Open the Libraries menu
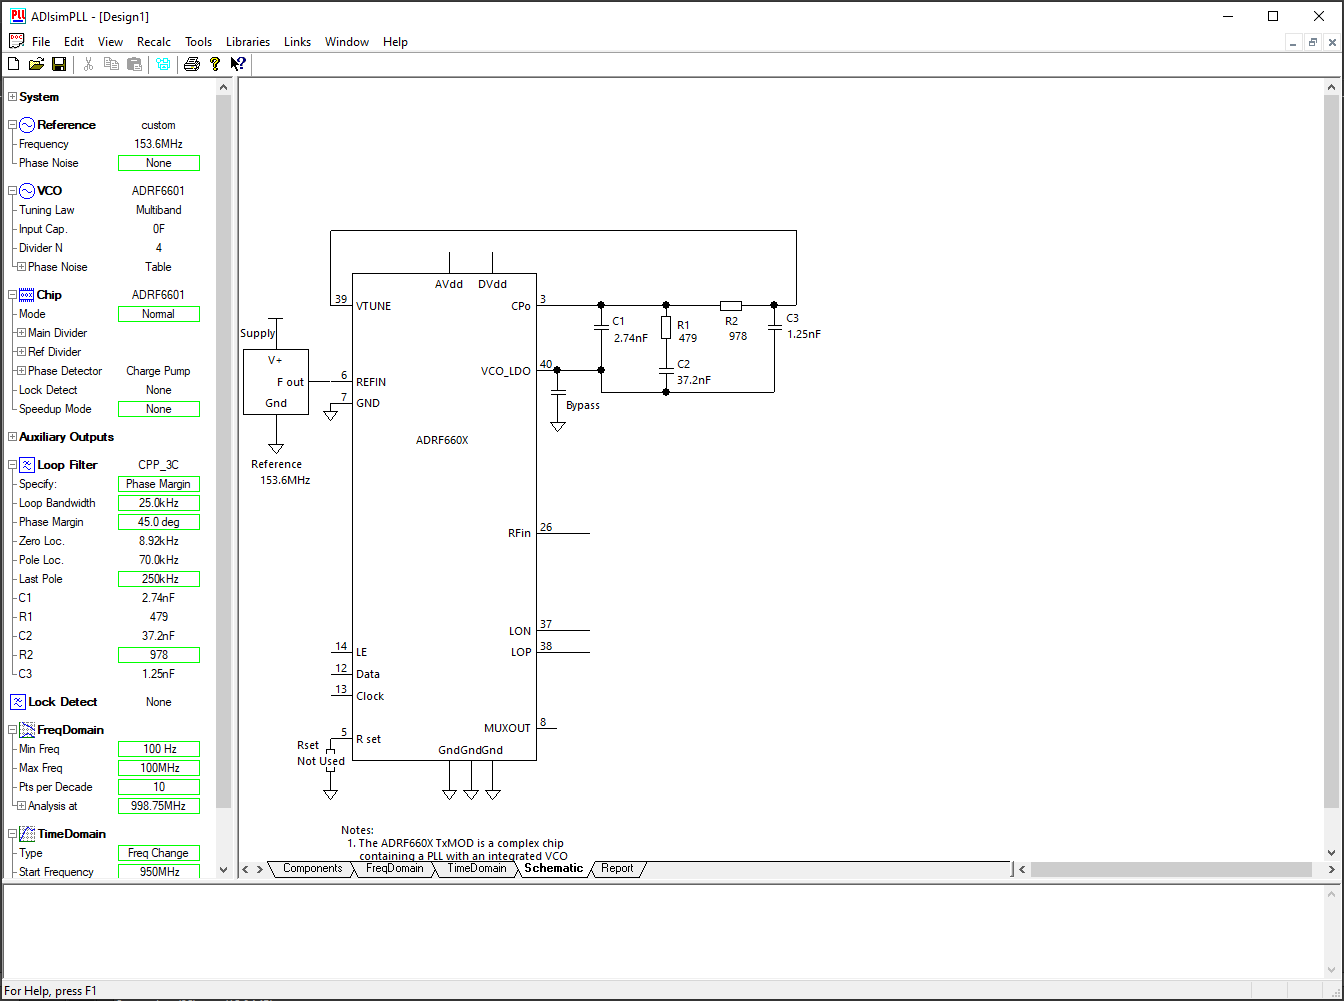The width and height of the screenshot is (1344, 1001). click(248, 42)
